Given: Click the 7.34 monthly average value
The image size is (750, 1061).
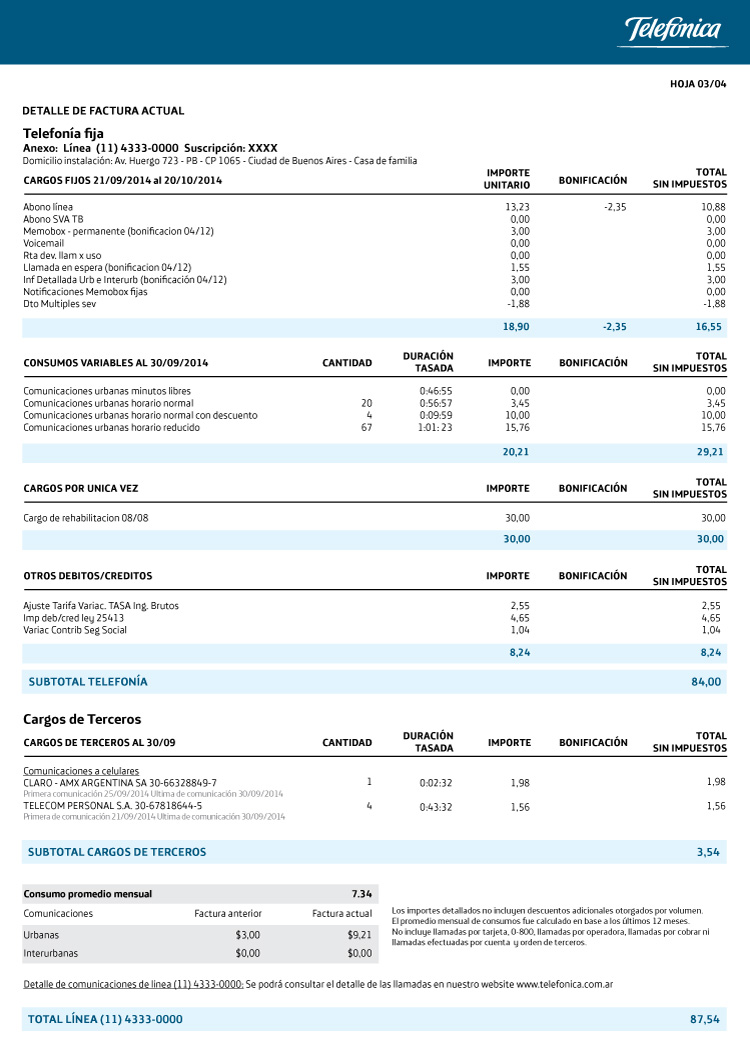Looking at the screenshot, I should point(361,895).
